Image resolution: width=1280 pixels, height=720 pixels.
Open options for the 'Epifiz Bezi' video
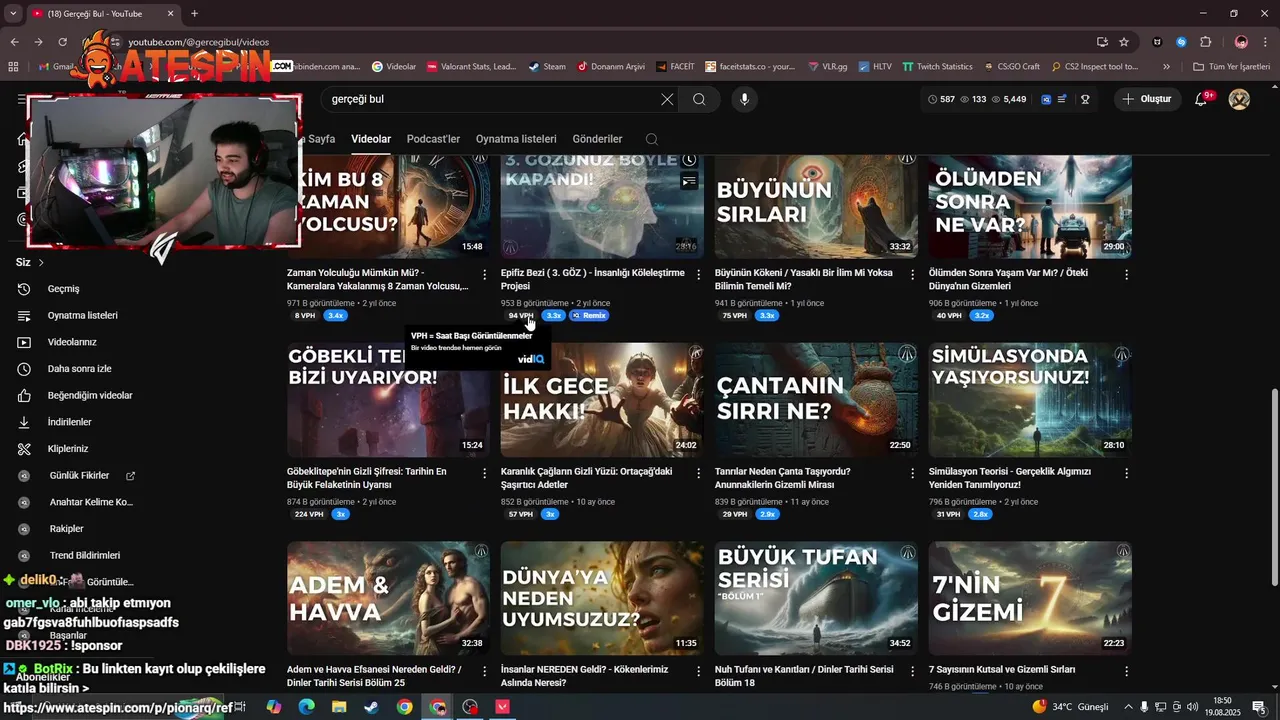pyautogui.click(x=699, y=275)
